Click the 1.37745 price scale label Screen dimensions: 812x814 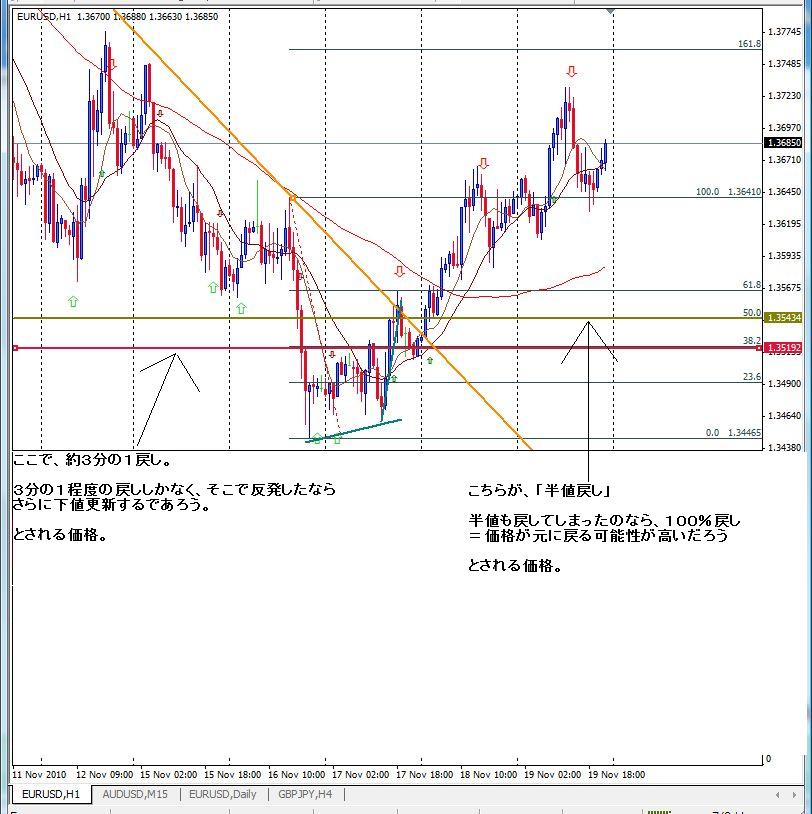[784, 32]
